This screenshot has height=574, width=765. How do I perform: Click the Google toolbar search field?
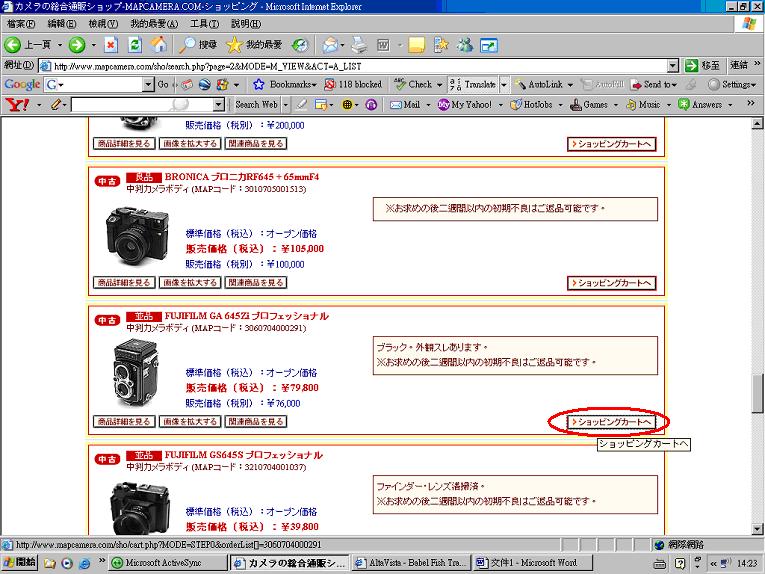coord(100,84)
